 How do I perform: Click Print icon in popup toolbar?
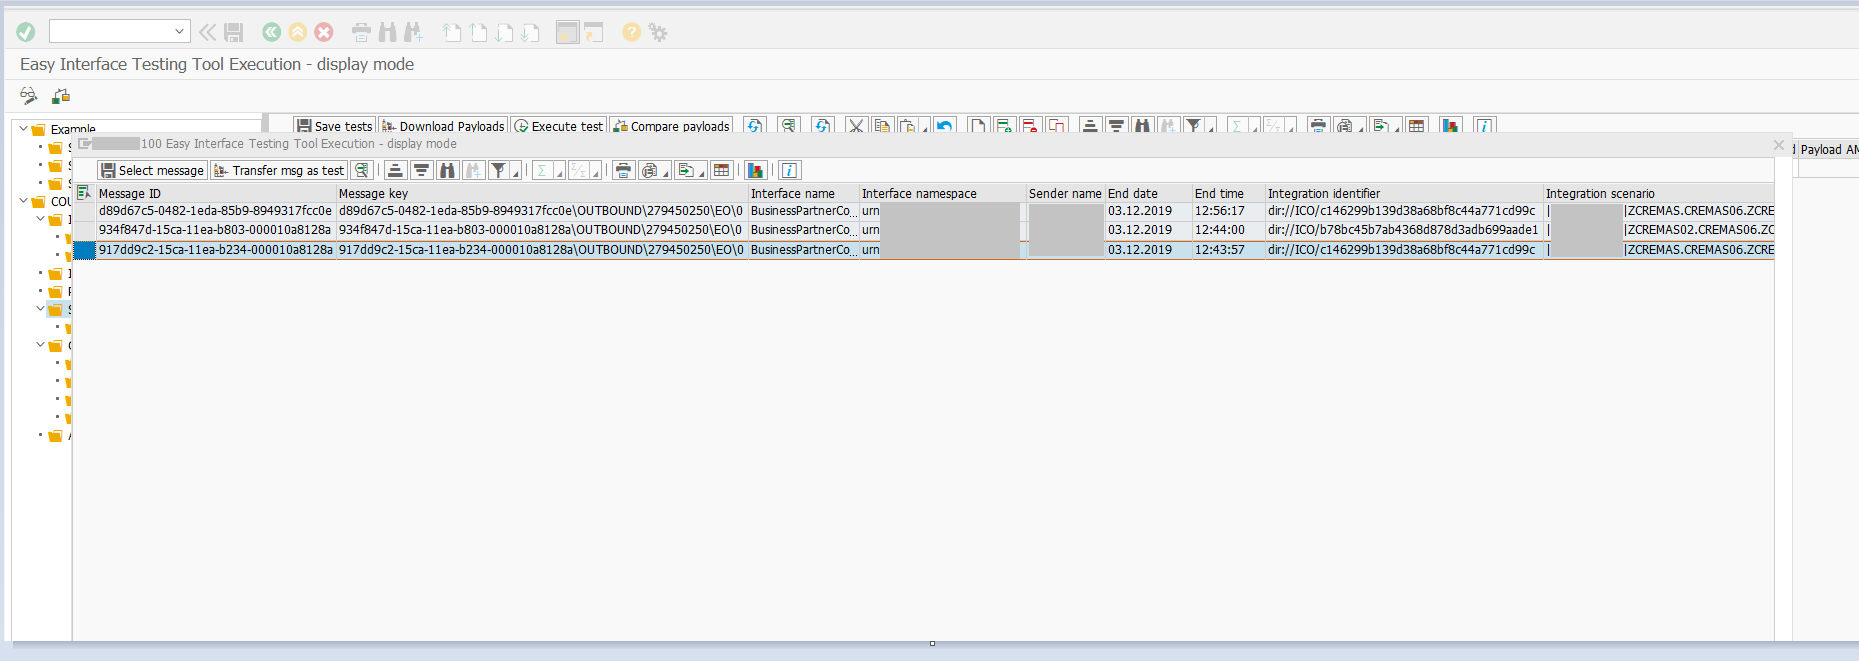(623, 171)
